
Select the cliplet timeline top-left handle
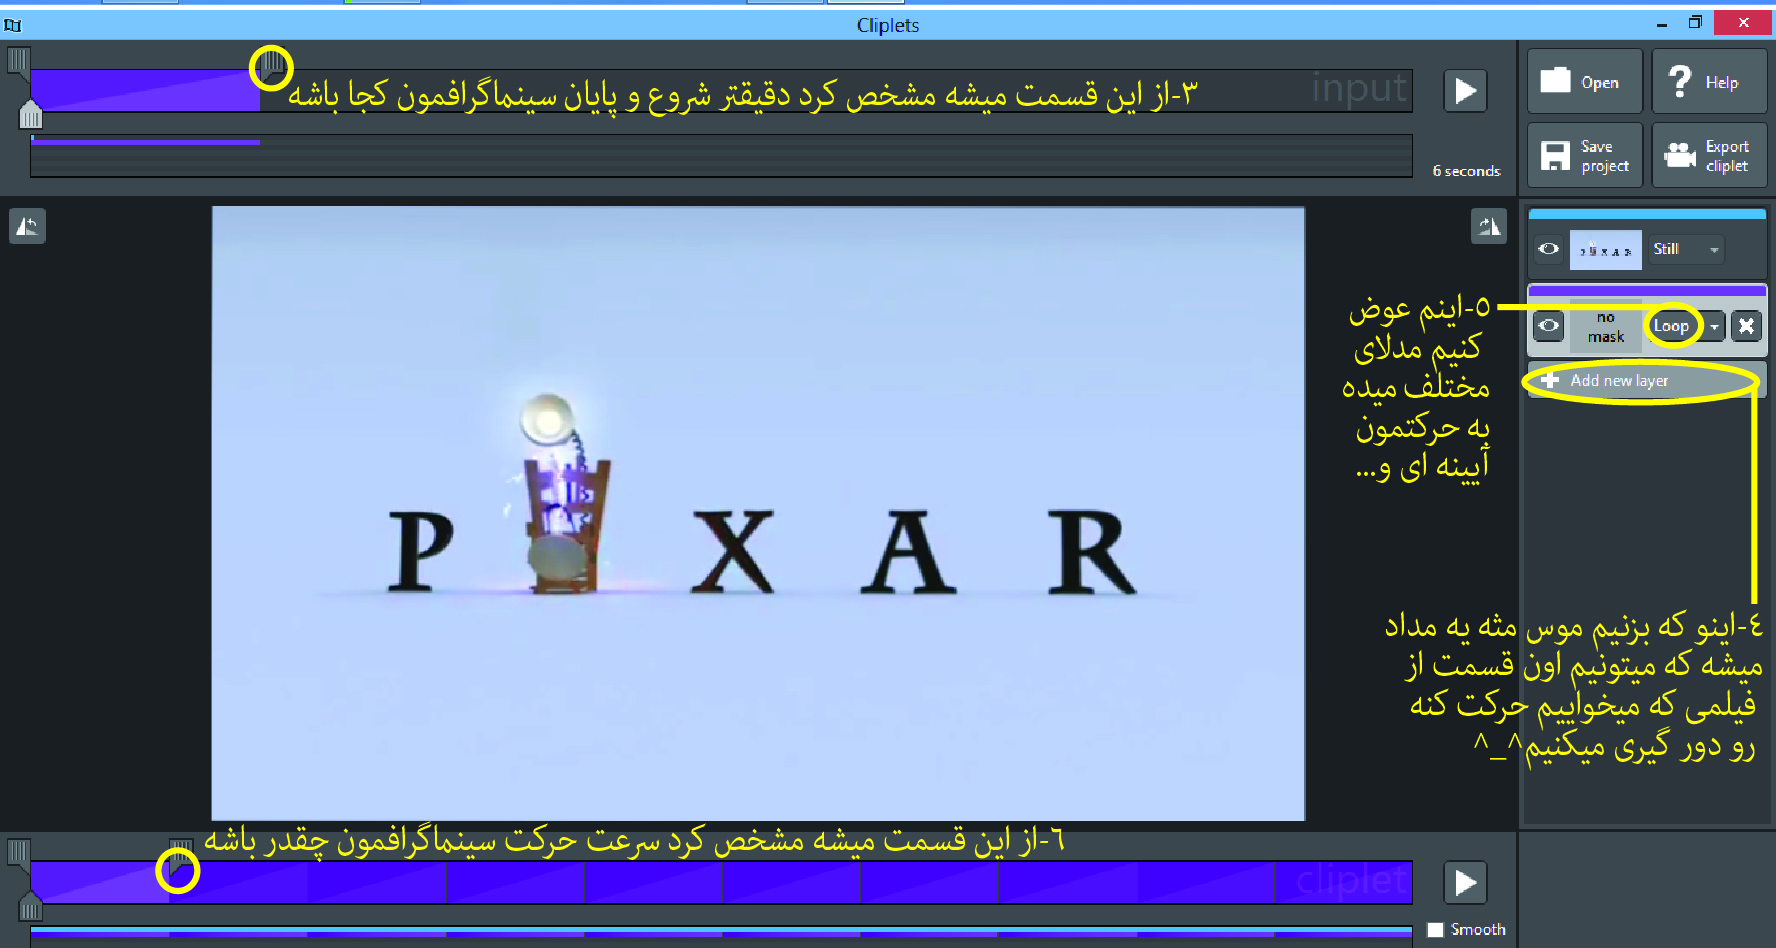coord(18,853)
